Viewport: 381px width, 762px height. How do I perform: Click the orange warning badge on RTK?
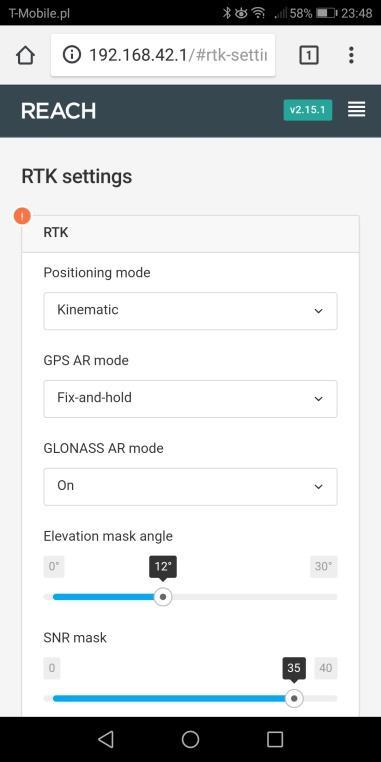pos(22,215)
